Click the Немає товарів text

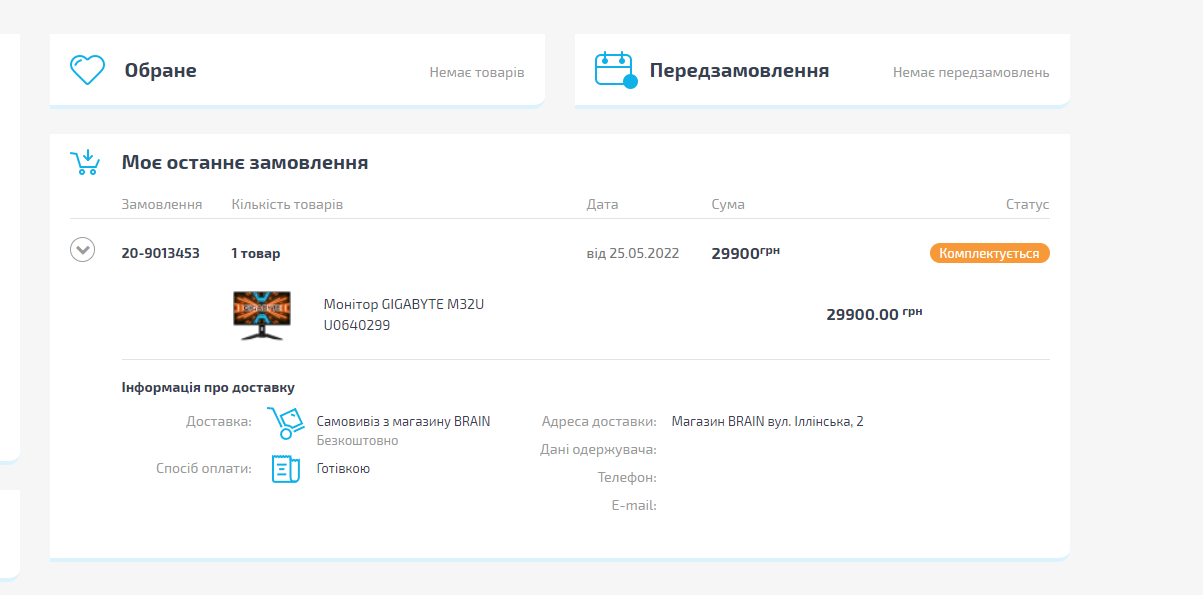tap(476, 73)
